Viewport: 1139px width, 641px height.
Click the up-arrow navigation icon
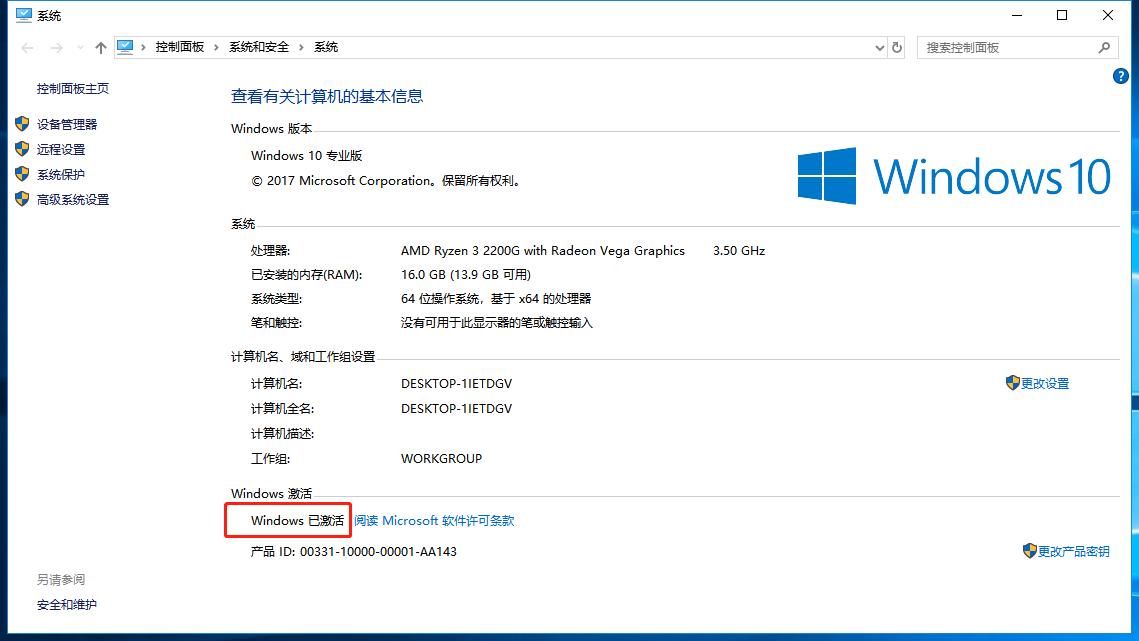[100, 46]
